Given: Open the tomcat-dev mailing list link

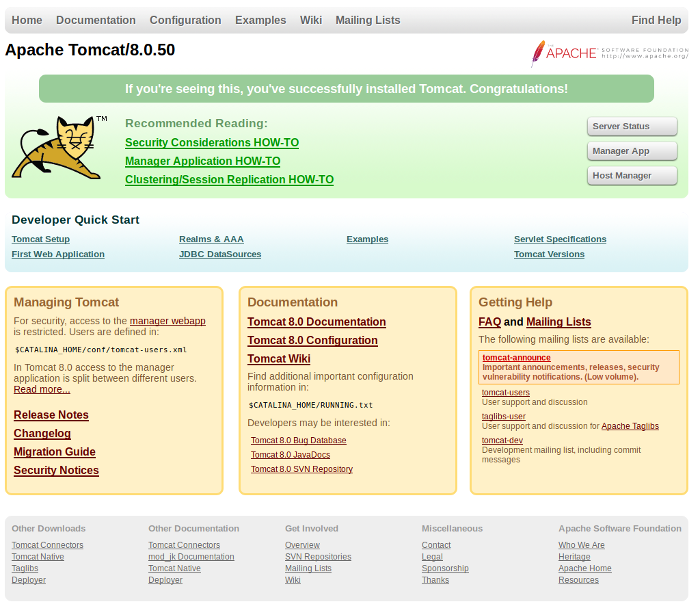Looking at the screenshot, I should click(502, 440).
